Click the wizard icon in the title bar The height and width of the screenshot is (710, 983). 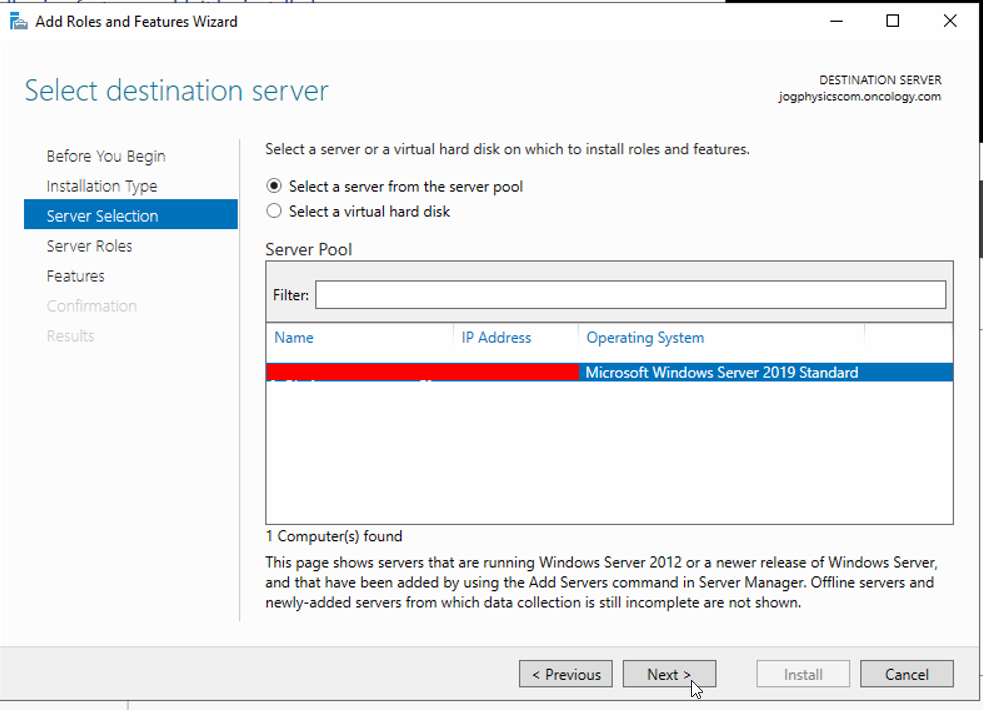coord(18,21)
